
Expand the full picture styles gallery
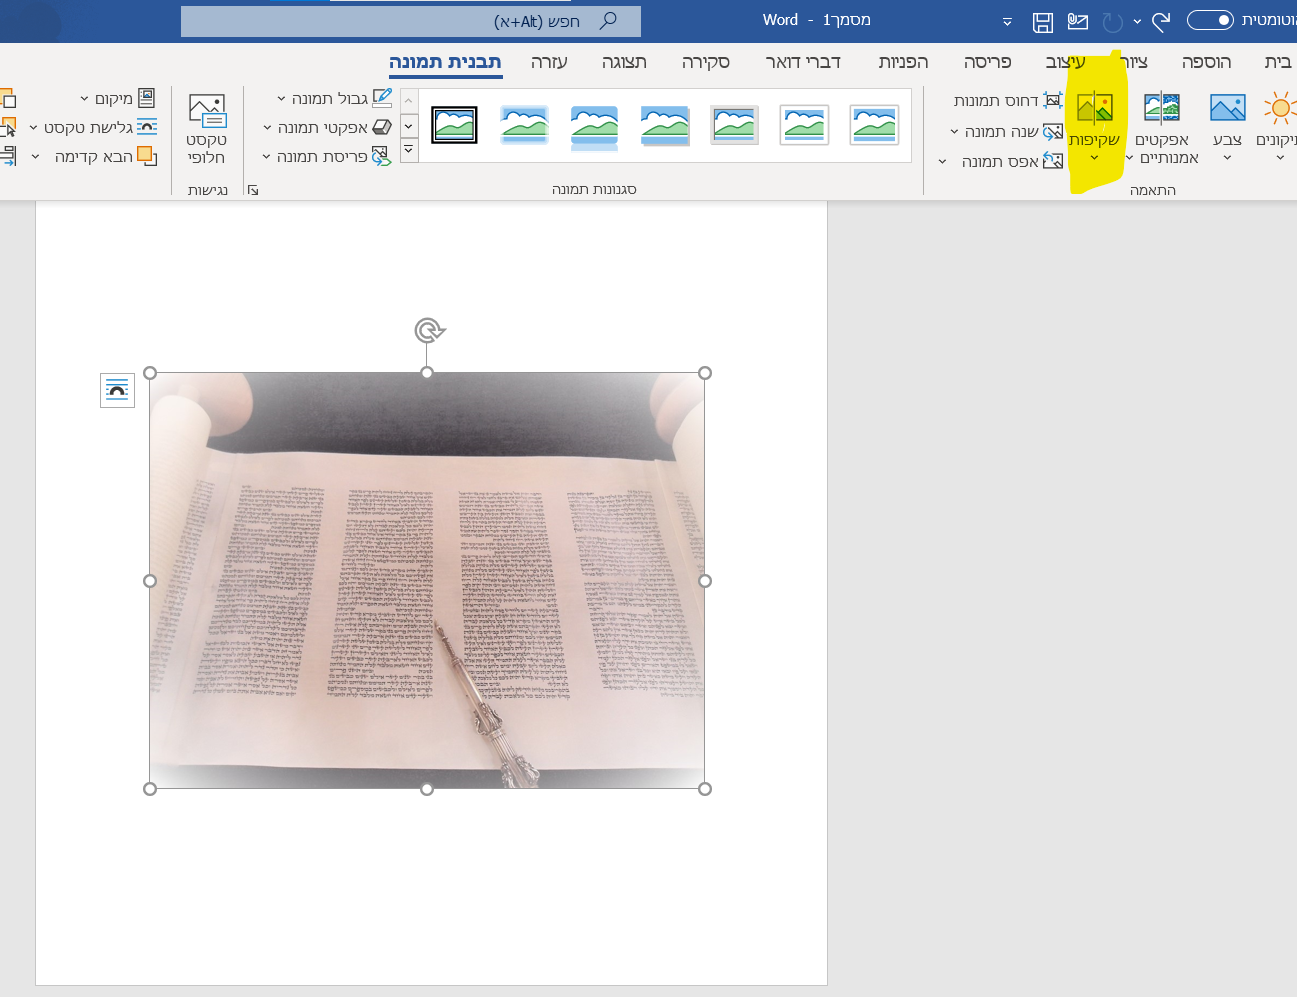click(409, 150)
